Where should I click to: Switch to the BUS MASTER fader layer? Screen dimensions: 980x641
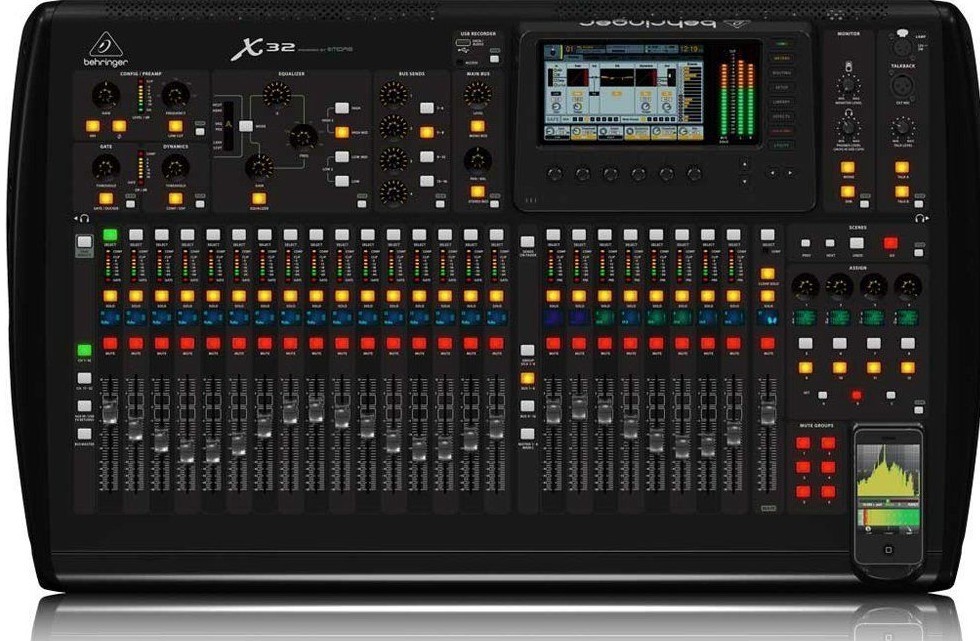84,434
